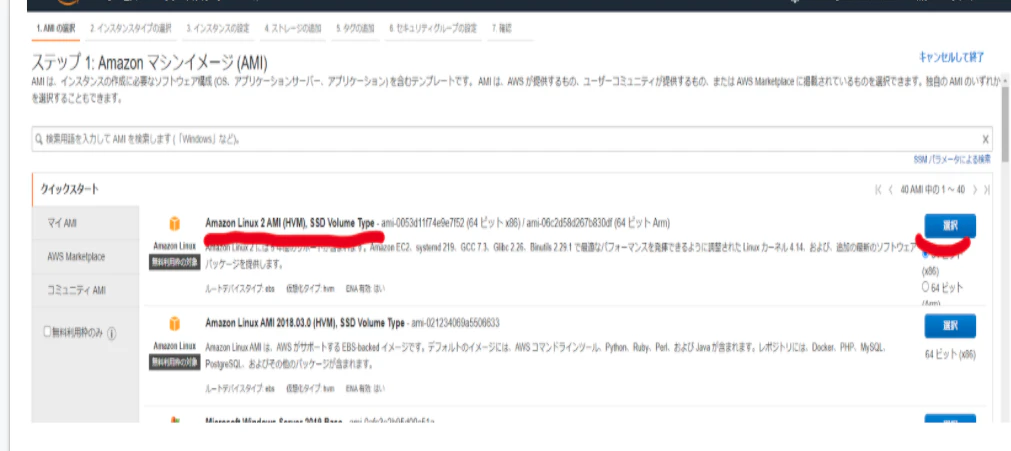Click the info icon beside 無料利用枠のみ
The width and height of the screenshot is (1011, 451).
point(112,334)
